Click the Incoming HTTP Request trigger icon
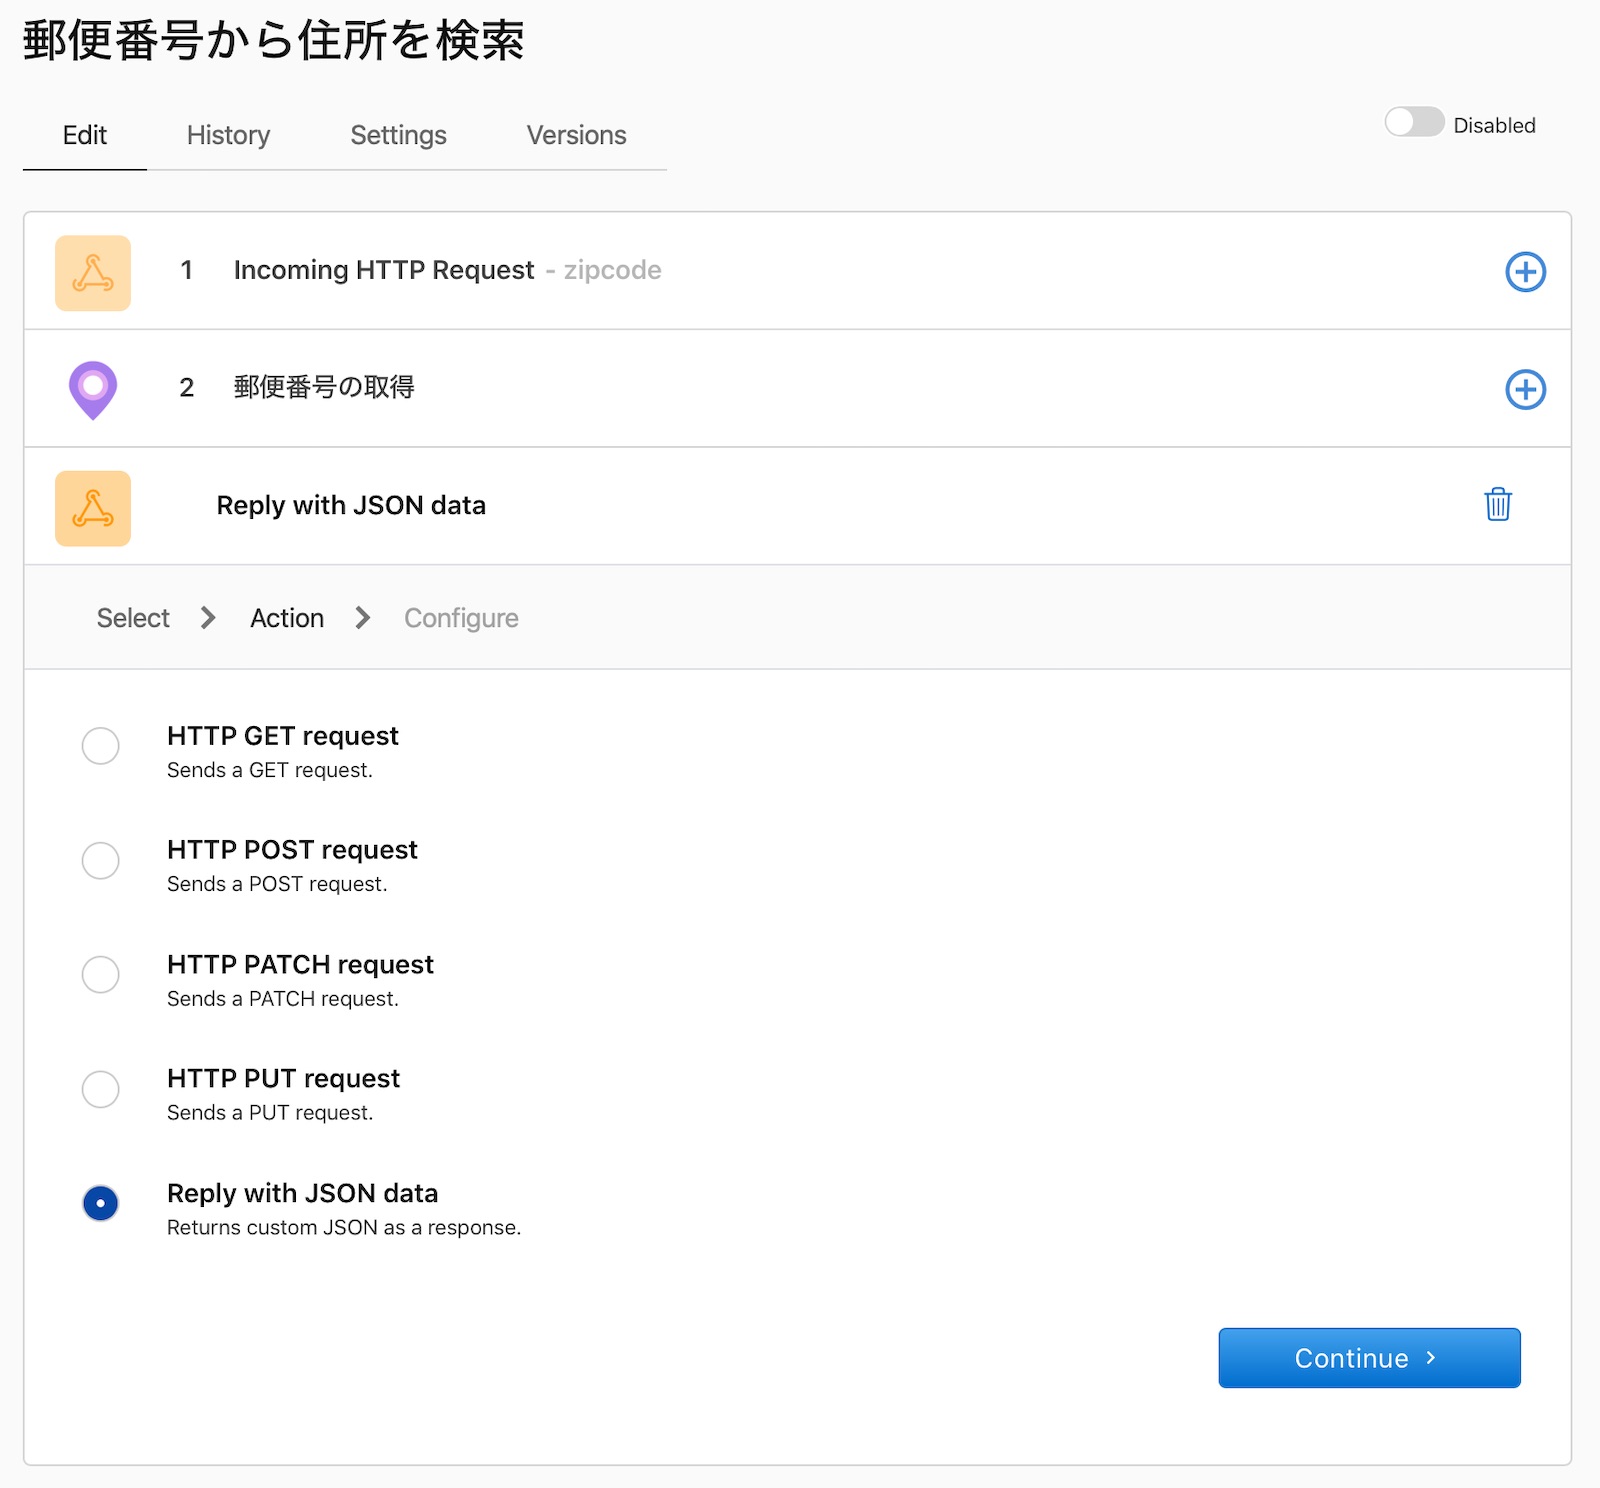Viewport: 1600px width, 1488px height. (92, 272)
